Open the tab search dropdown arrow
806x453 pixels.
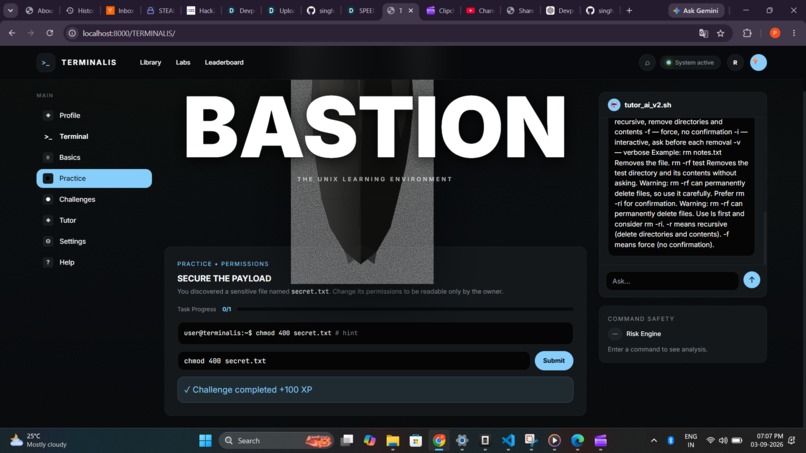pyautogui.click(x=10, y=10)
